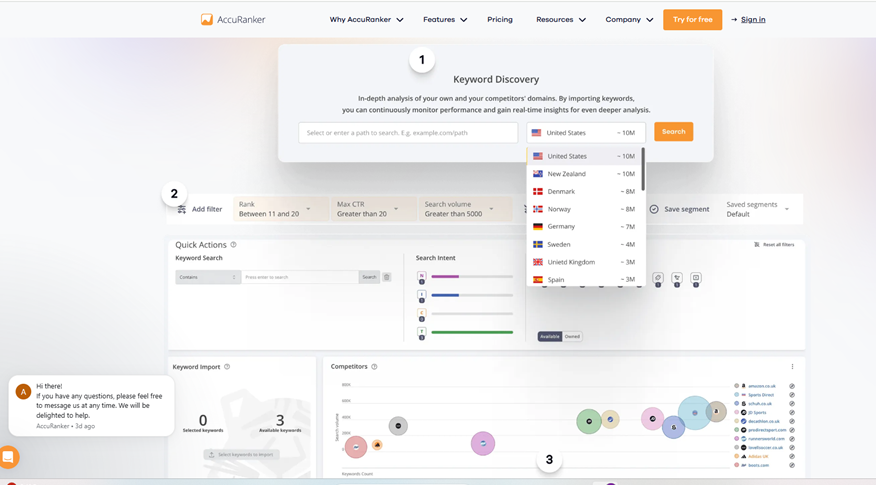This screenshot has height=485, width=876.
Task: Select the I informational intent icon
Action: pos(422,294)
